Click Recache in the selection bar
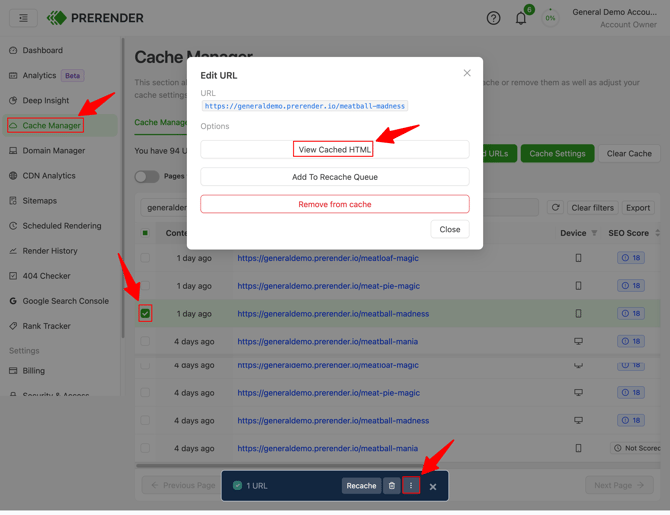Viewport: 670px width, 515px height. (361, 486)
